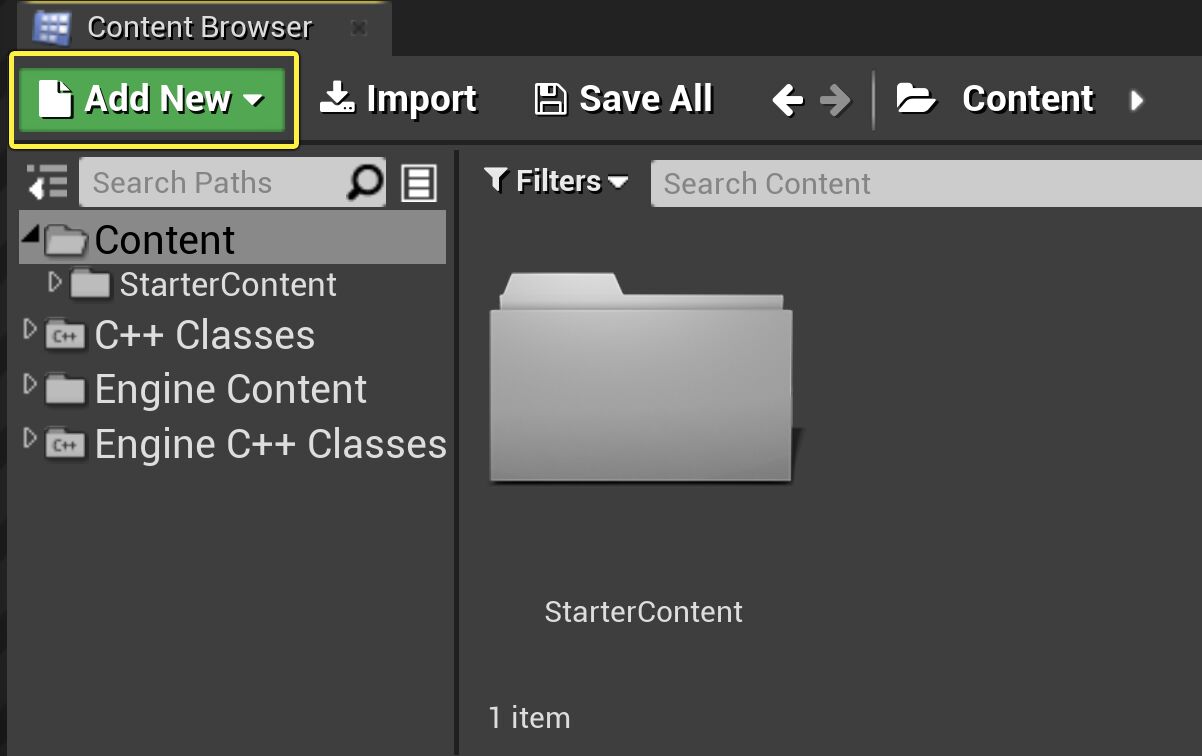Switch to the Content Browser tab
The width and height of the screenshot is (1202, 756).
click(x=198, y=27)
